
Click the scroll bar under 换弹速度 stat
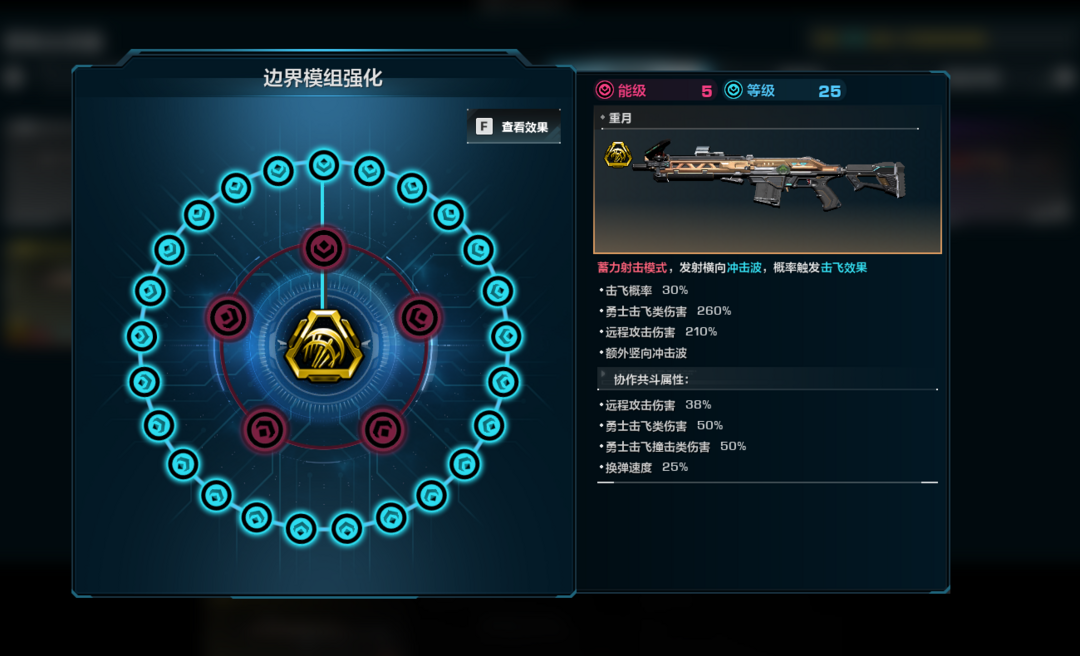[767, 482]
